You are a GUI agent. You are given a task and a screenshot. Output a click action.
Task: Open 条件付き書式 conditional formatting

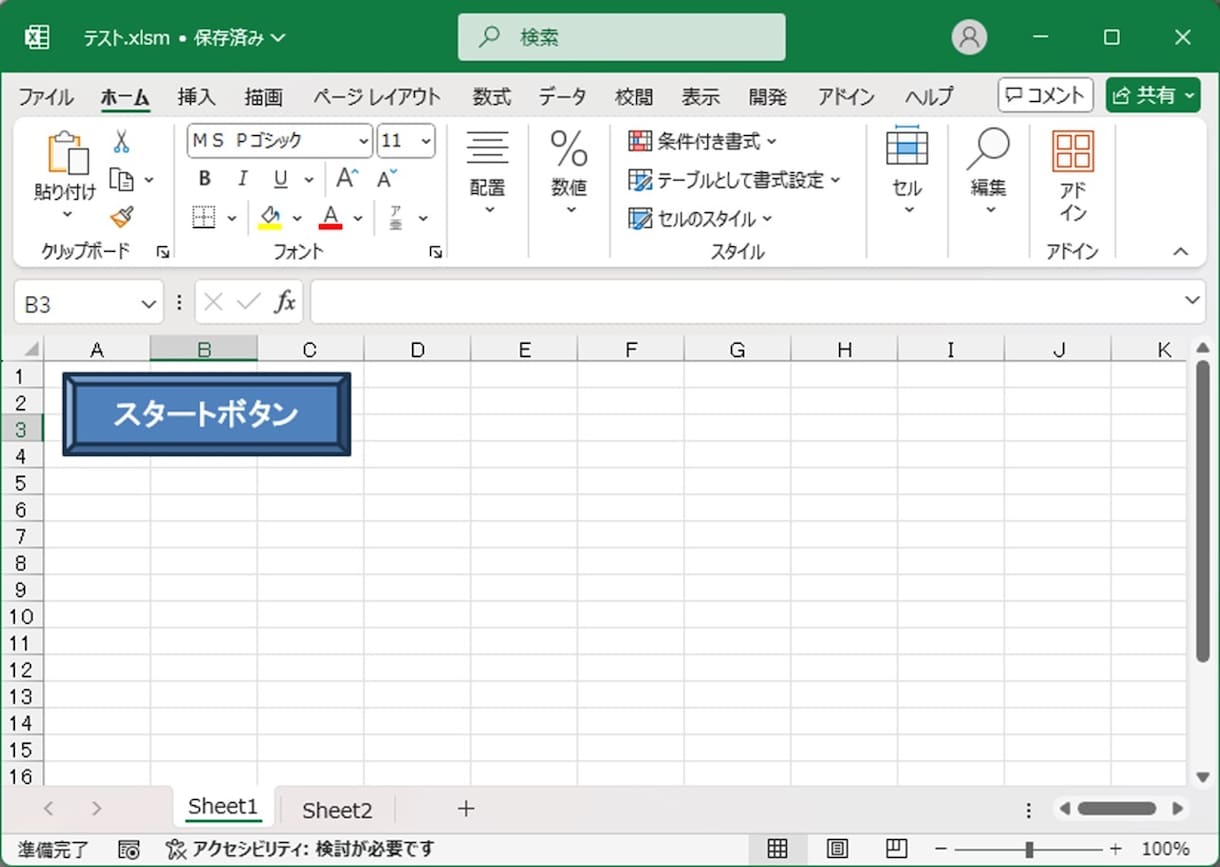point(703,141)
